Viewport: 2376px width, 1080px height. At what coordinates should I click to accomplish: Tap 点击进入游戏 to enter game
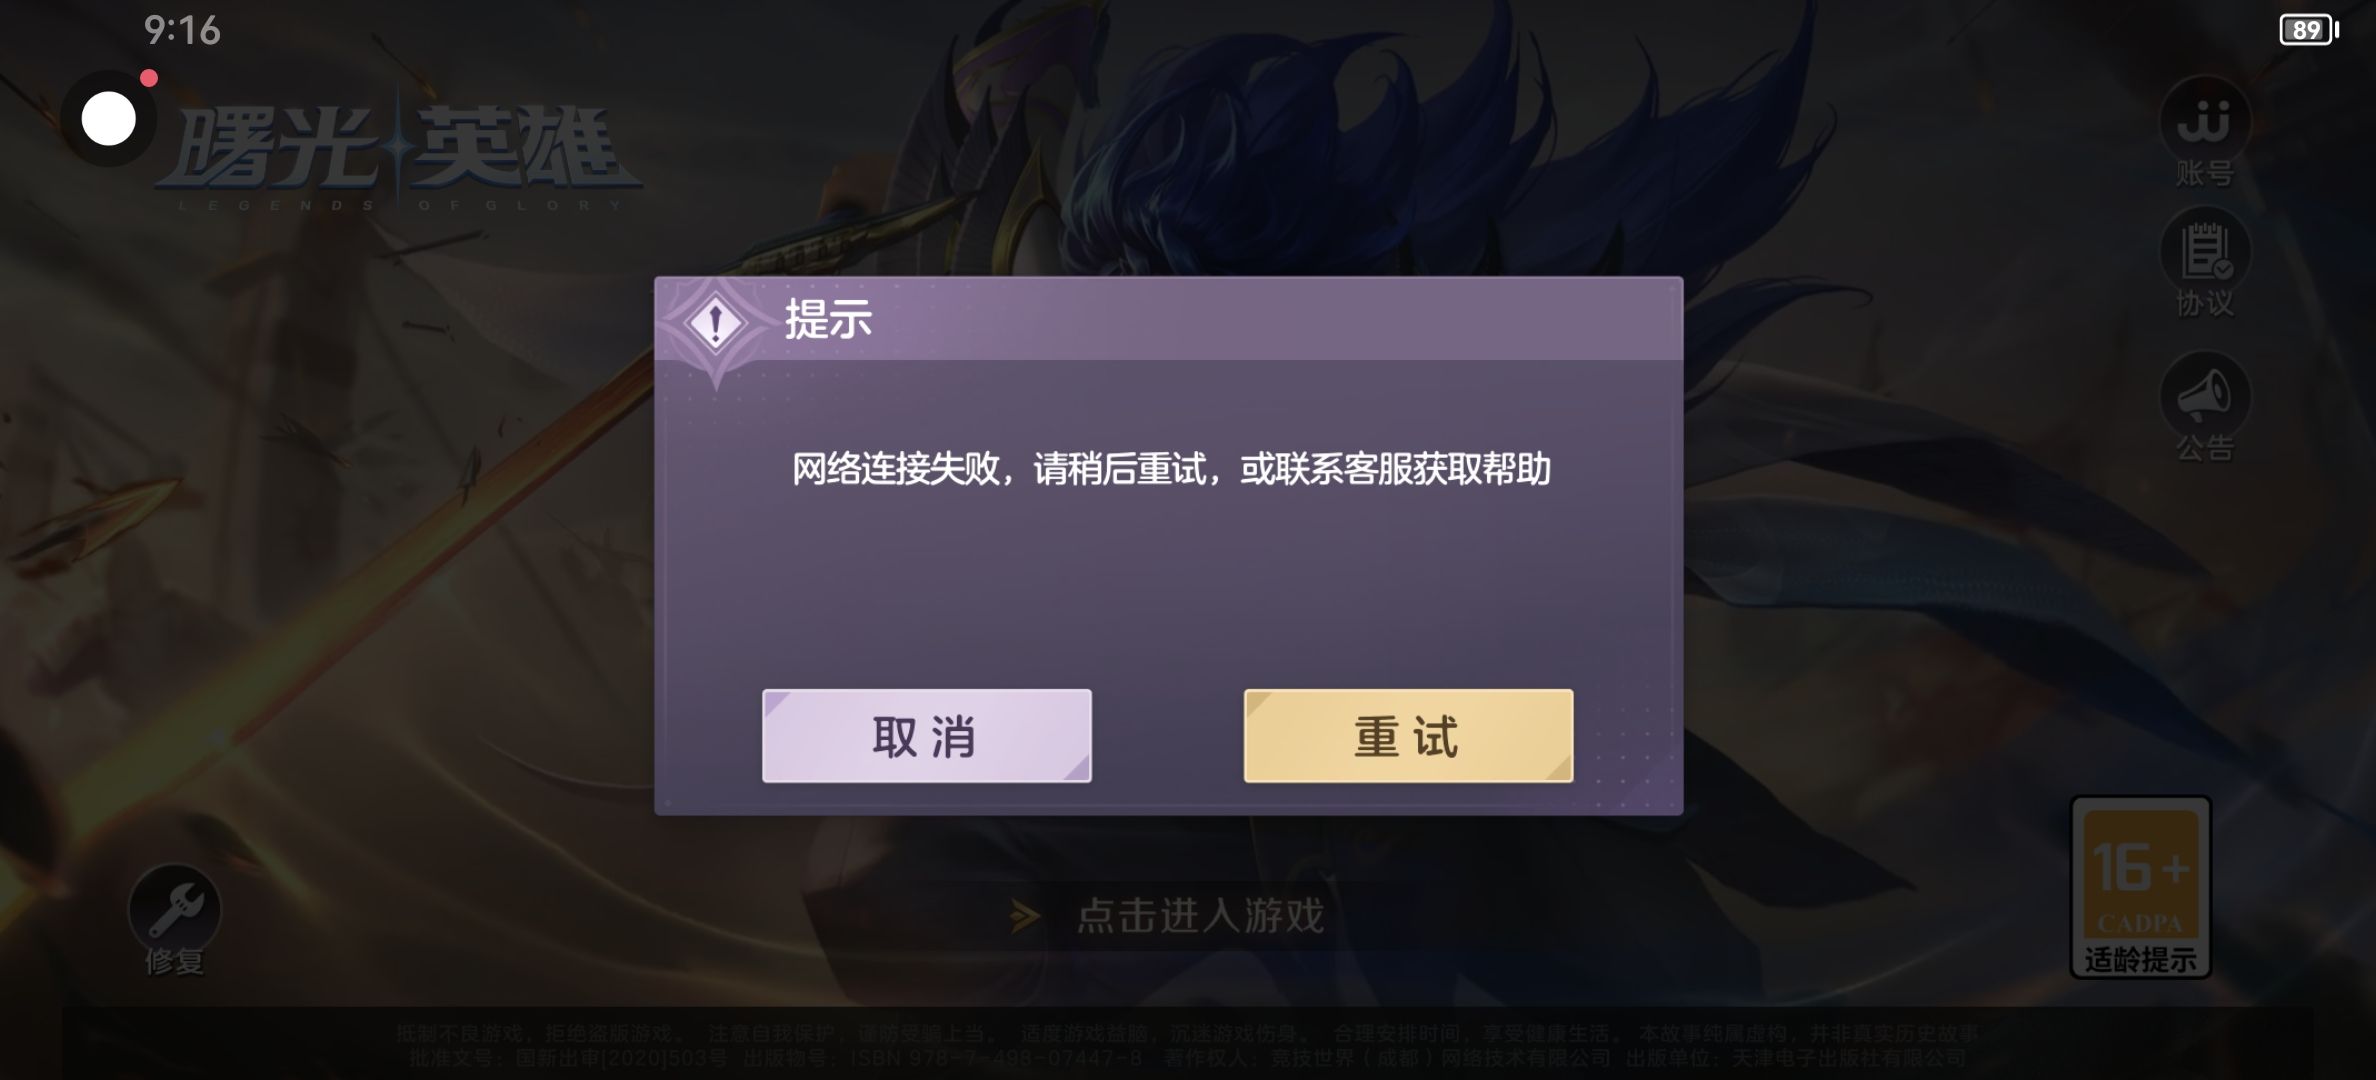point(1199,915)
